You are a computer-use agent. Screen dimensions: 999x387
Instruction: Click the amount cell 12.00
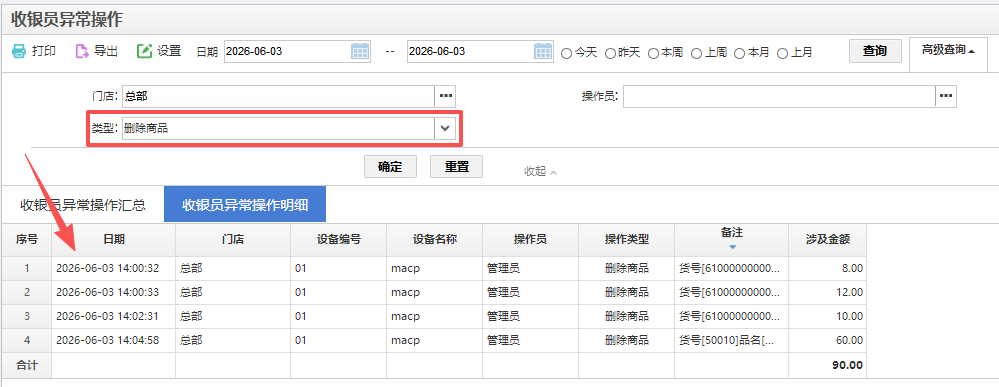(x=828, y=293)
